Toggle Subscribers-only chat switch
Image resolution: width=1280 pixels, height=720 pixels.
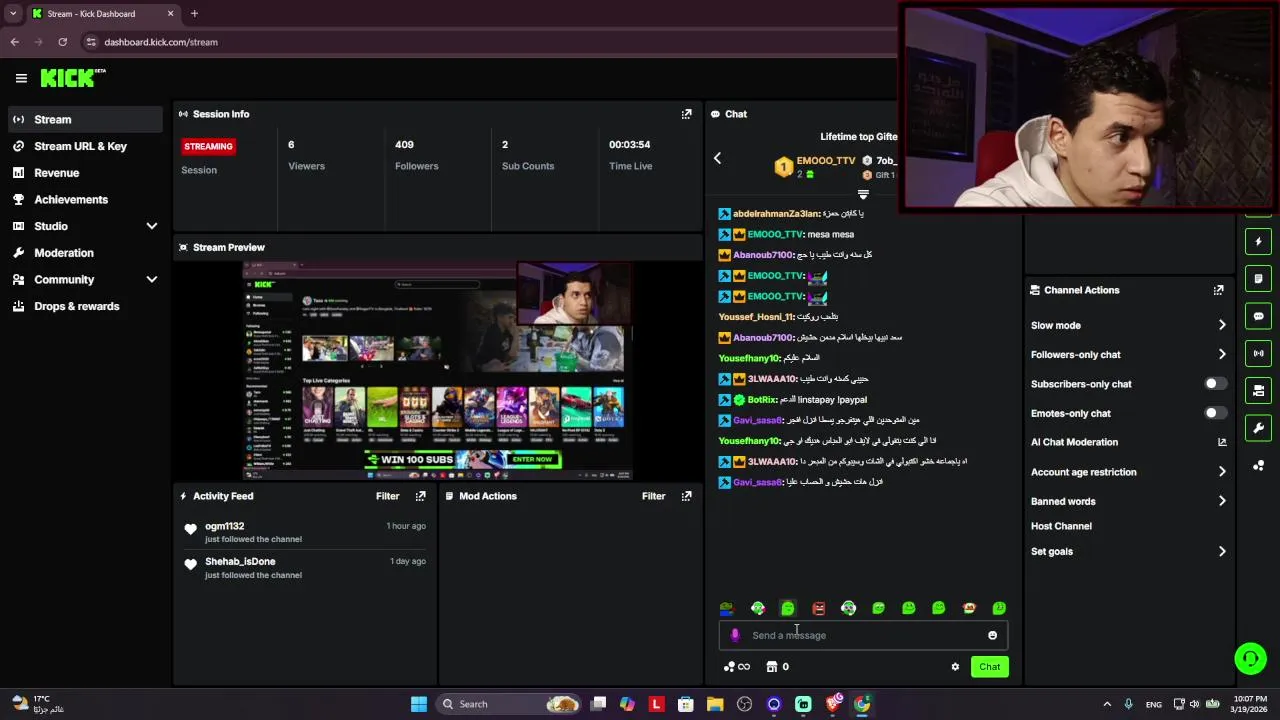1215,384
